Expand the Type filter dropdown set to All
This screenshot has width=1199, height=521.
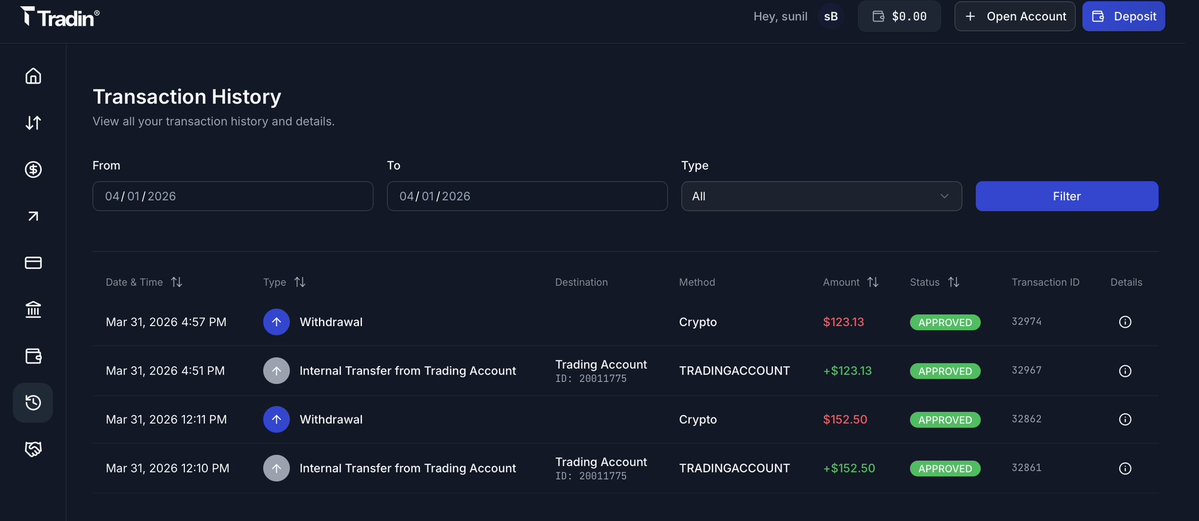tap(821, 196)
